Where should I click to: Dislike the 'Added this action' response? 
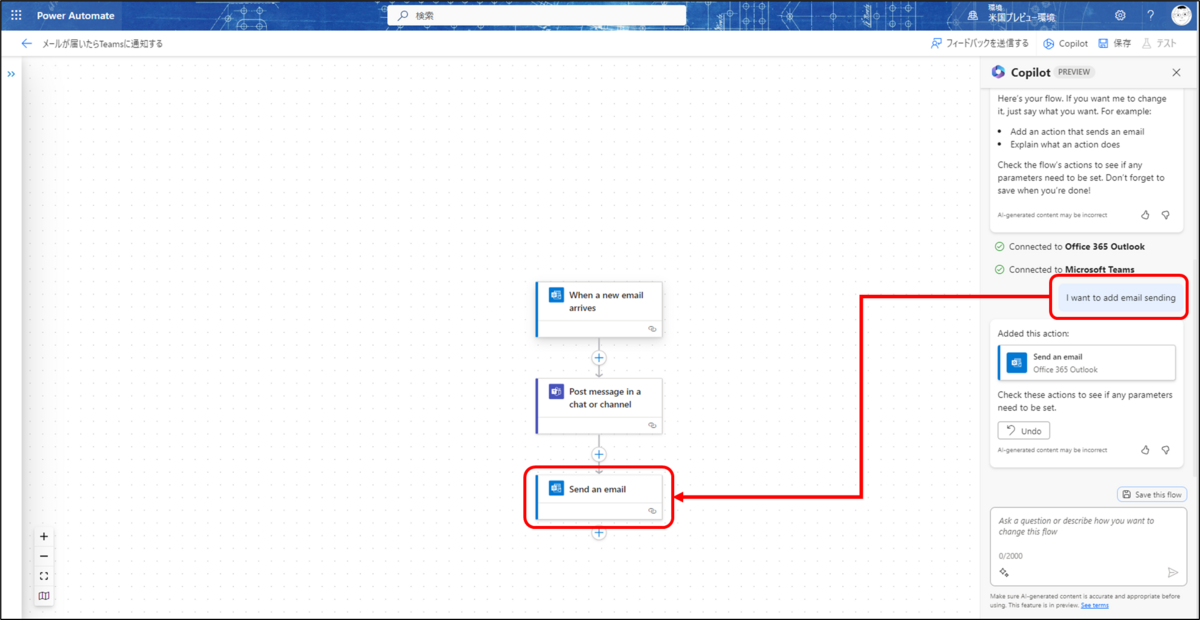click(x=1166, y=450)
